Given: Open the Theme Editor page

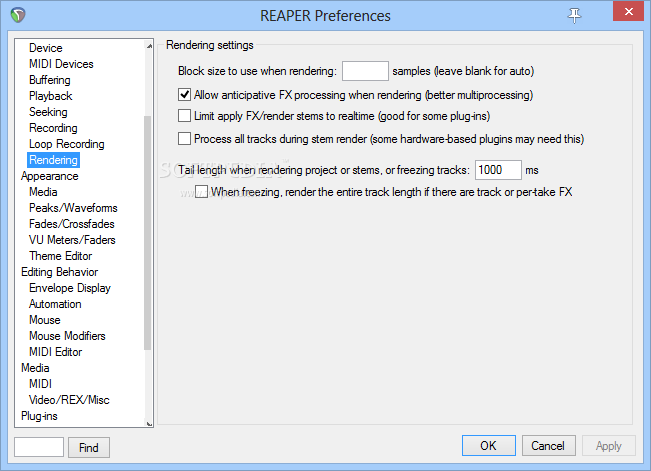Looking at the screenshot, I should point(60,256).
